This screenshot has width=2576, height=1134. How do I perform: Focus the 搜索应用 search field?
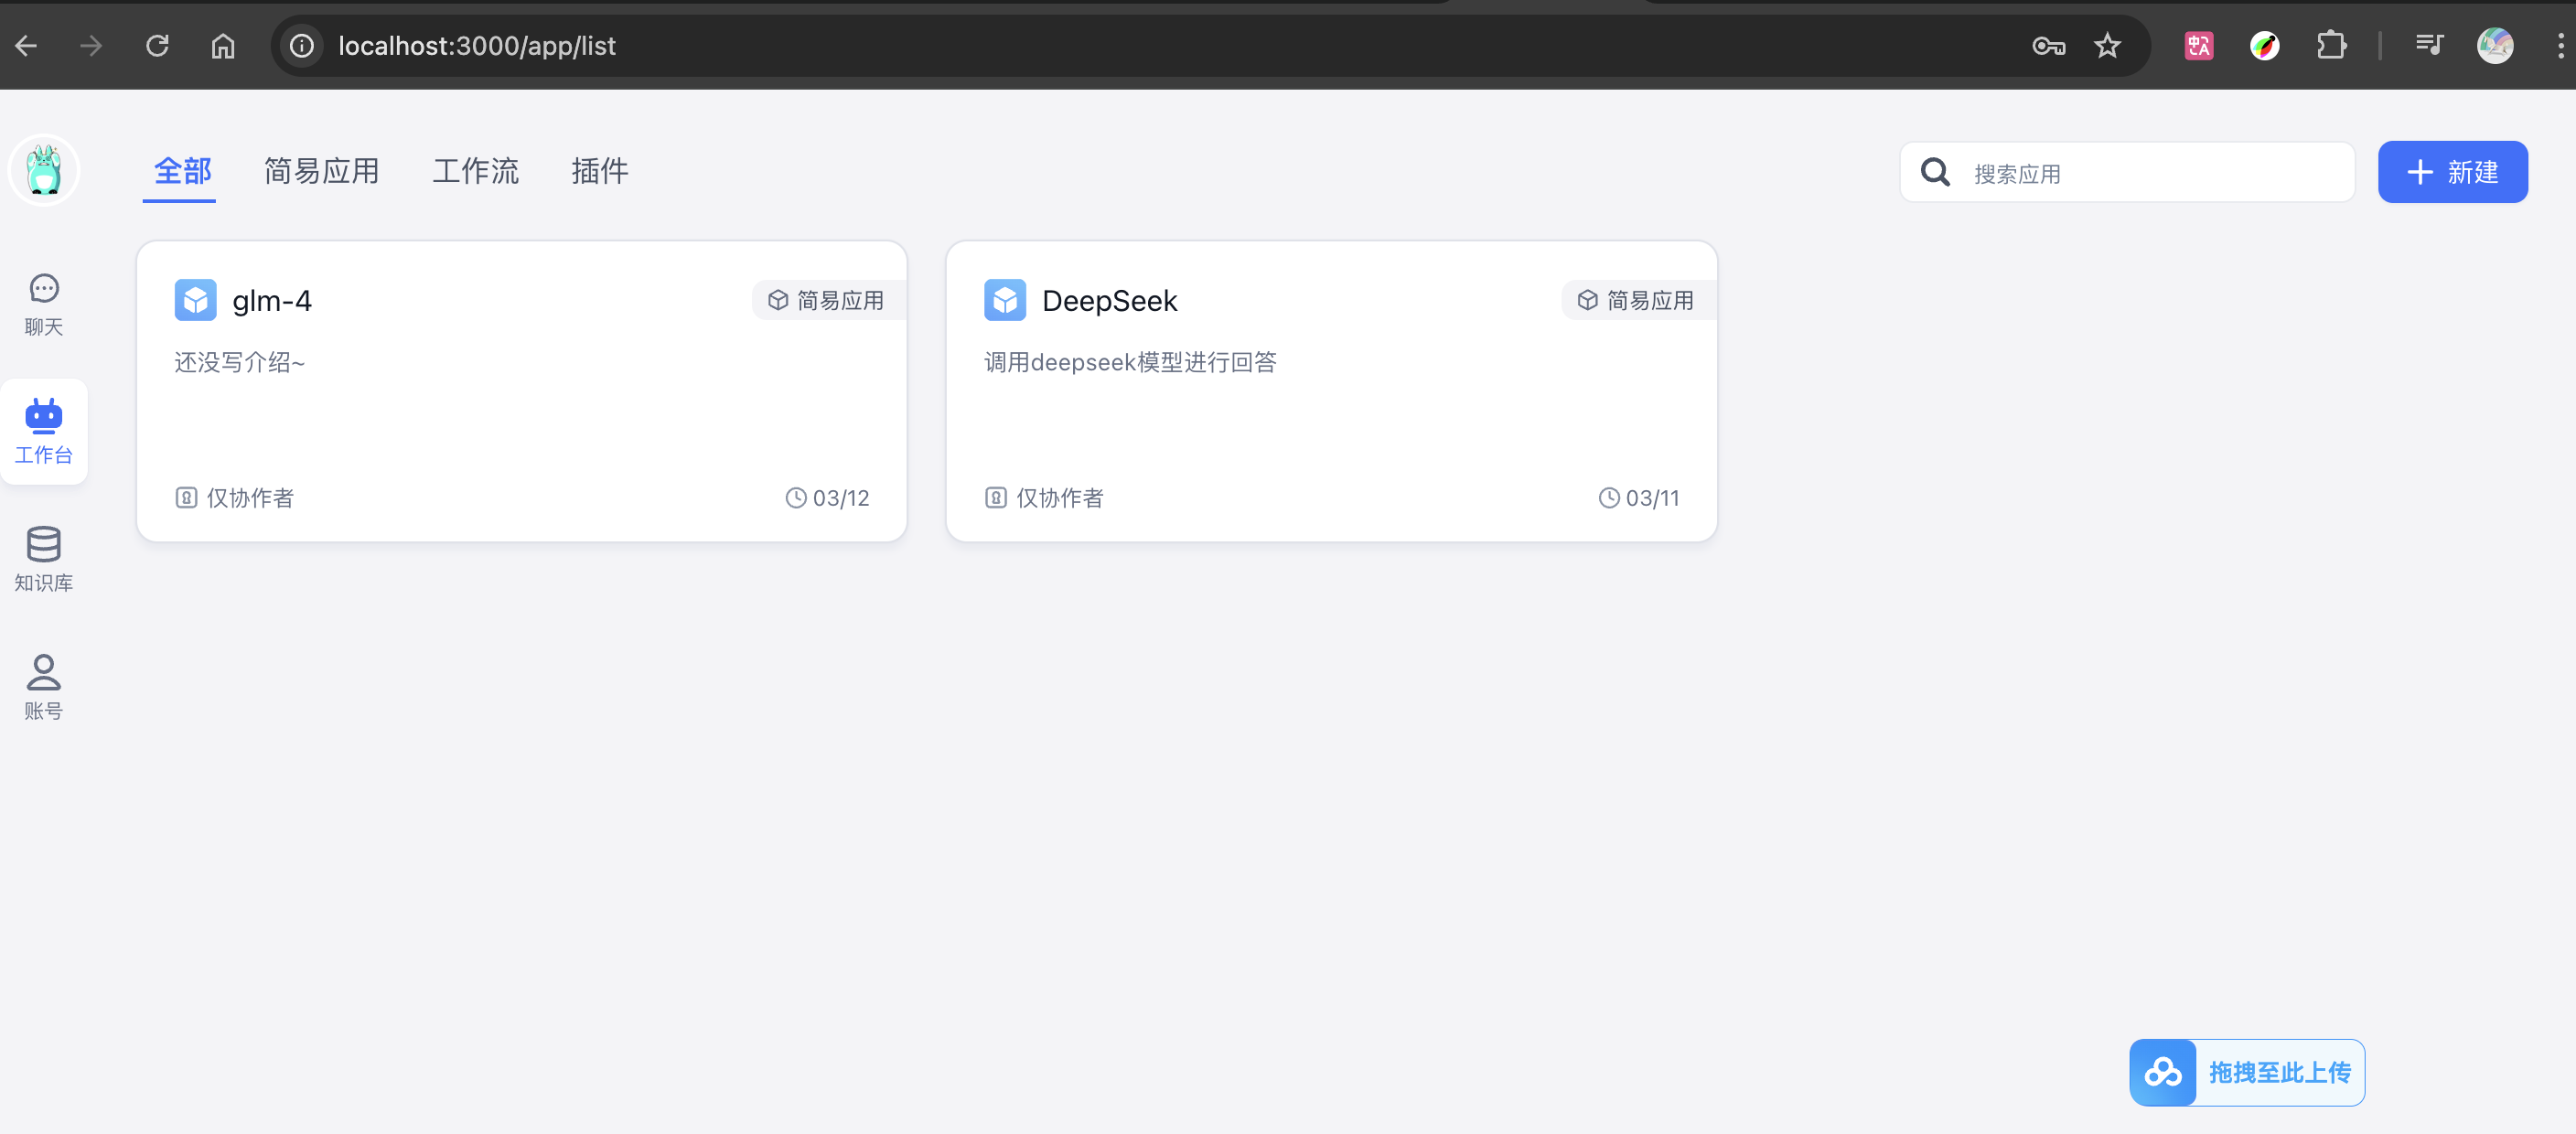2150,173
